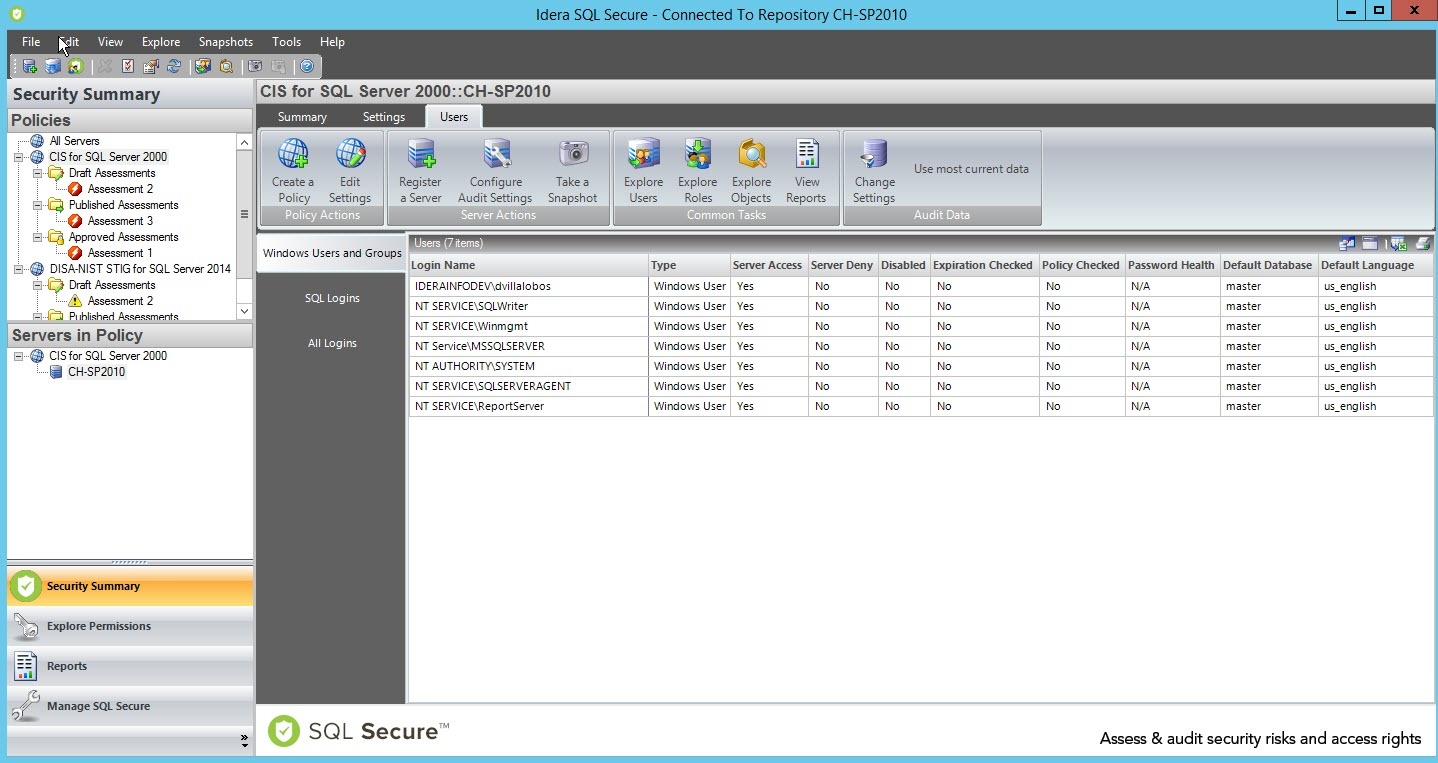Click Take a Snapshot ribbon button
The width and height of the screenshot is (1438, 763).
(572, 171)
